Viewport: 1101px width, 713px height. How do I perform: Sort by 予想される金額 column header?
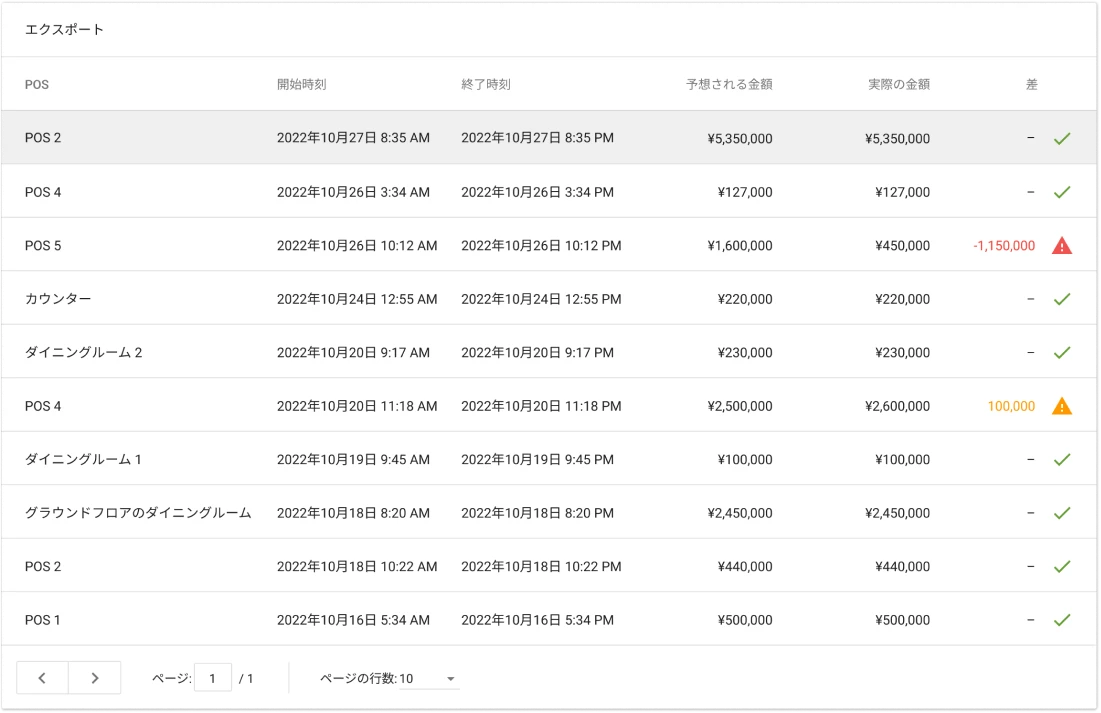pos(728,84)
